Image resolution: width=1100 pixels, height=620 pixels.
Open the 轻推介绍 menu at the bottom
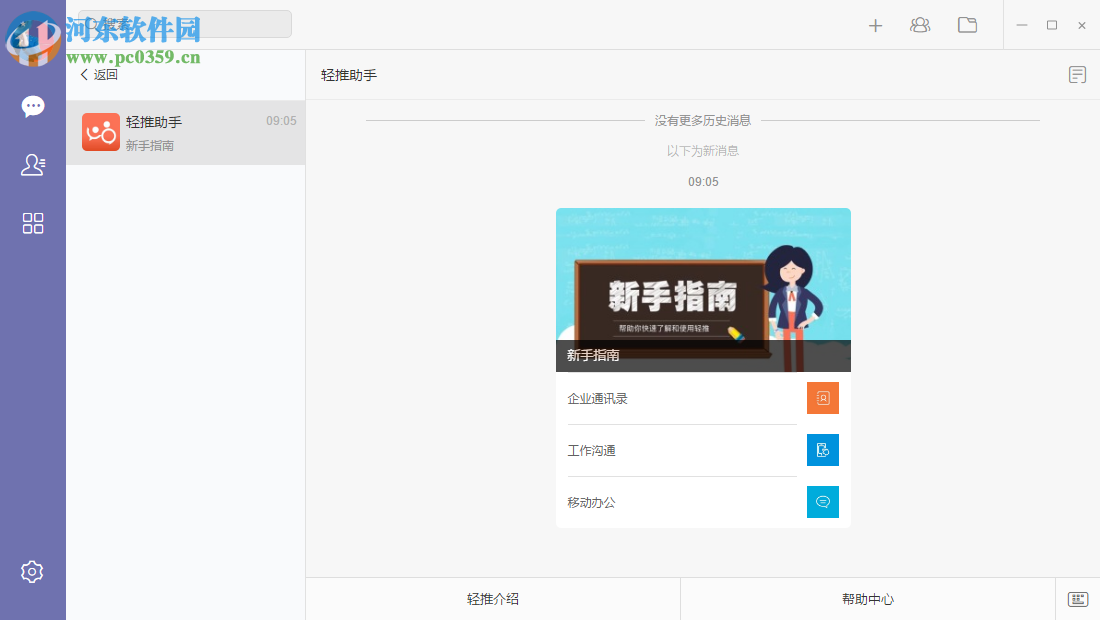pyautogui.click(x=492, y=599)
